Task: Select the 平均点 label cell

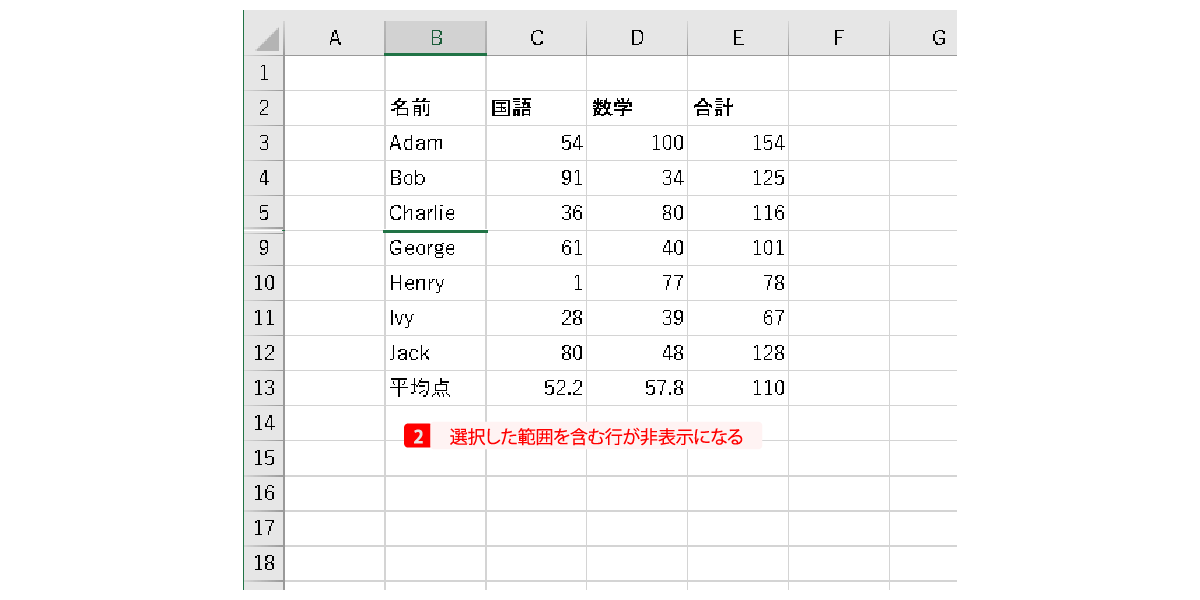Action: click(x=435, y=388)
